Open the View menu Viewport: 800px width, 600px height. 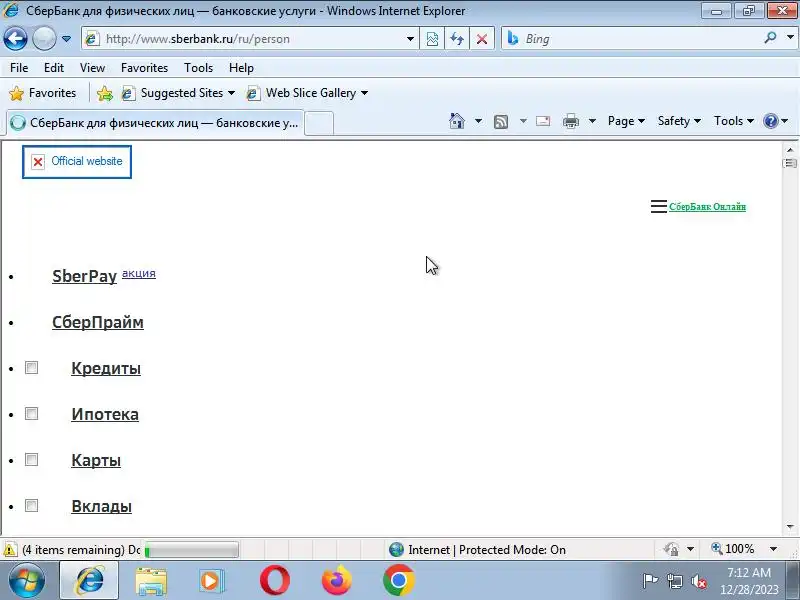point(92,68)
